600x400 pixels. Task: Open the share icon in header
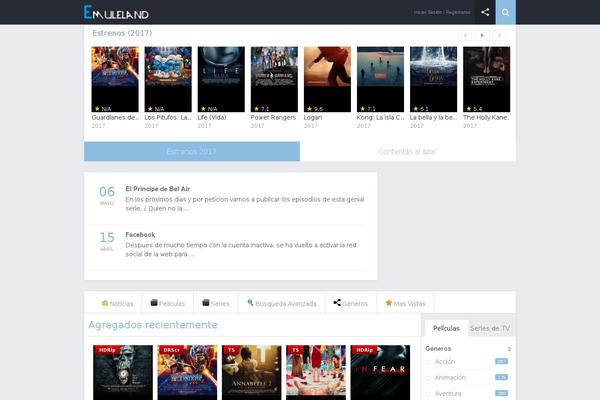tap(485, 12)
